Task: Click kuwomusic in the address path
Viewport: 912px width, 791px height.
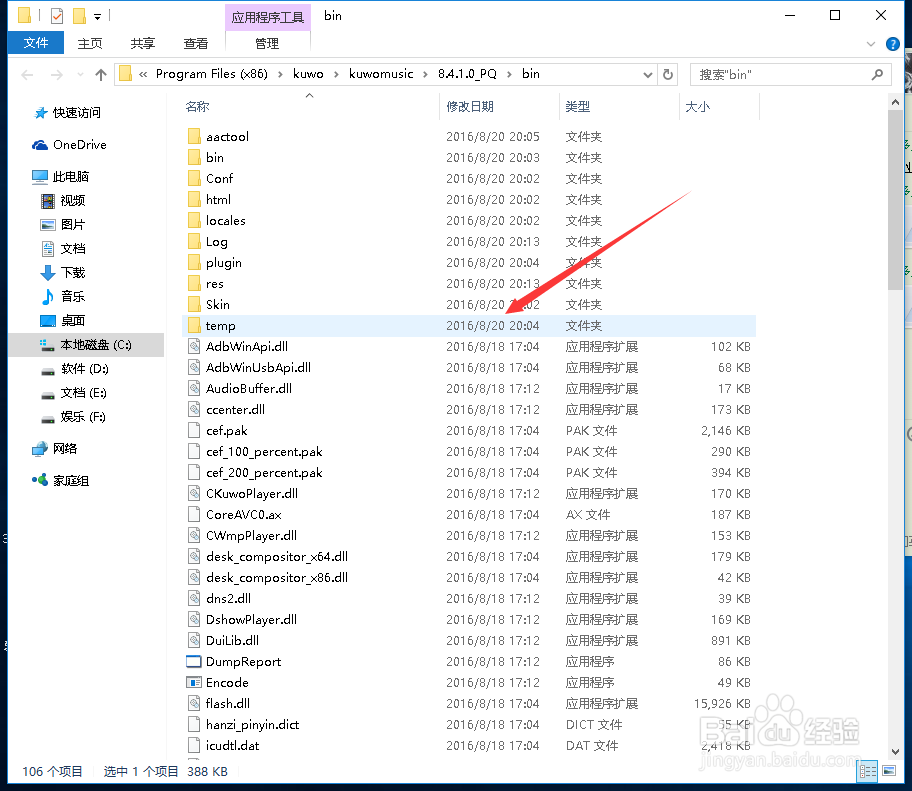Action: (x=381, y=74)
